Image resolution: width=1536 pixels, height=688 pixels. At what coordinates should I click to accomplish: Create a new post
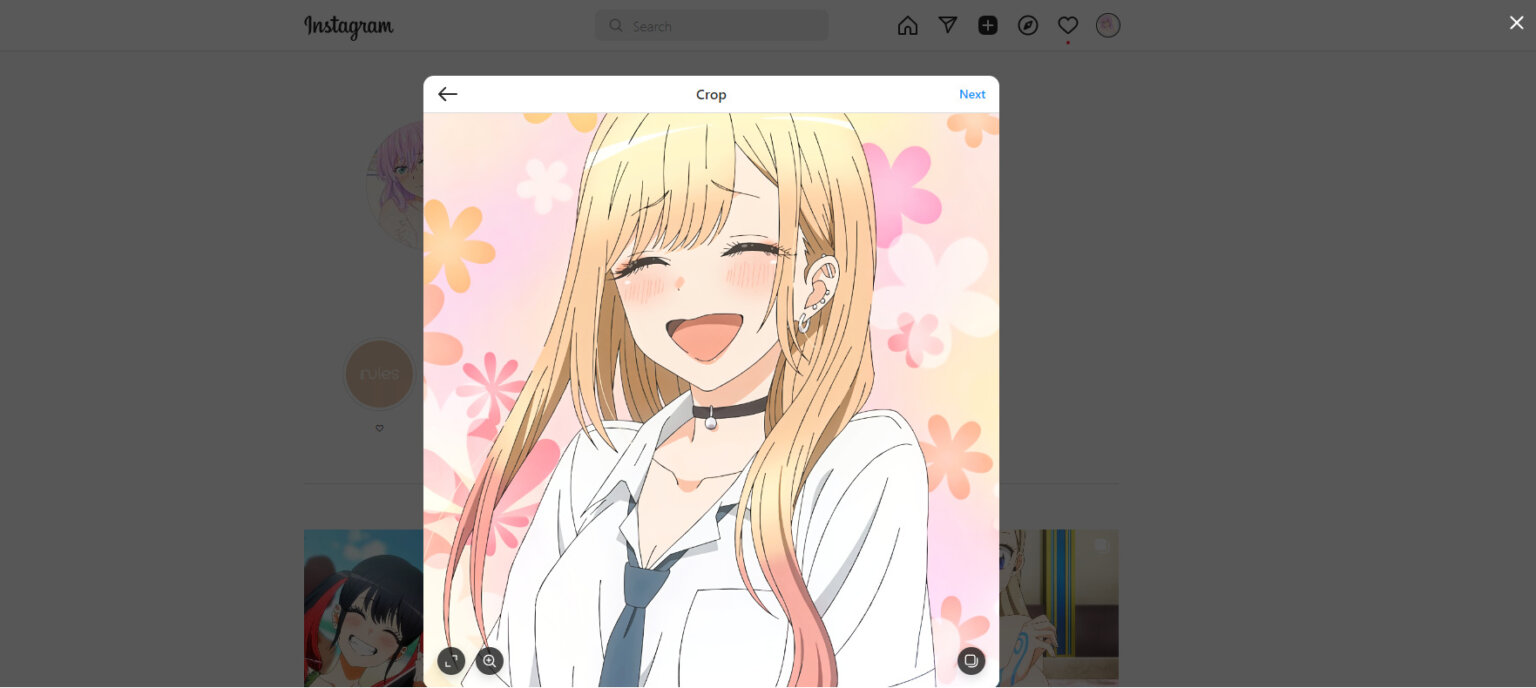coord(987,25)
